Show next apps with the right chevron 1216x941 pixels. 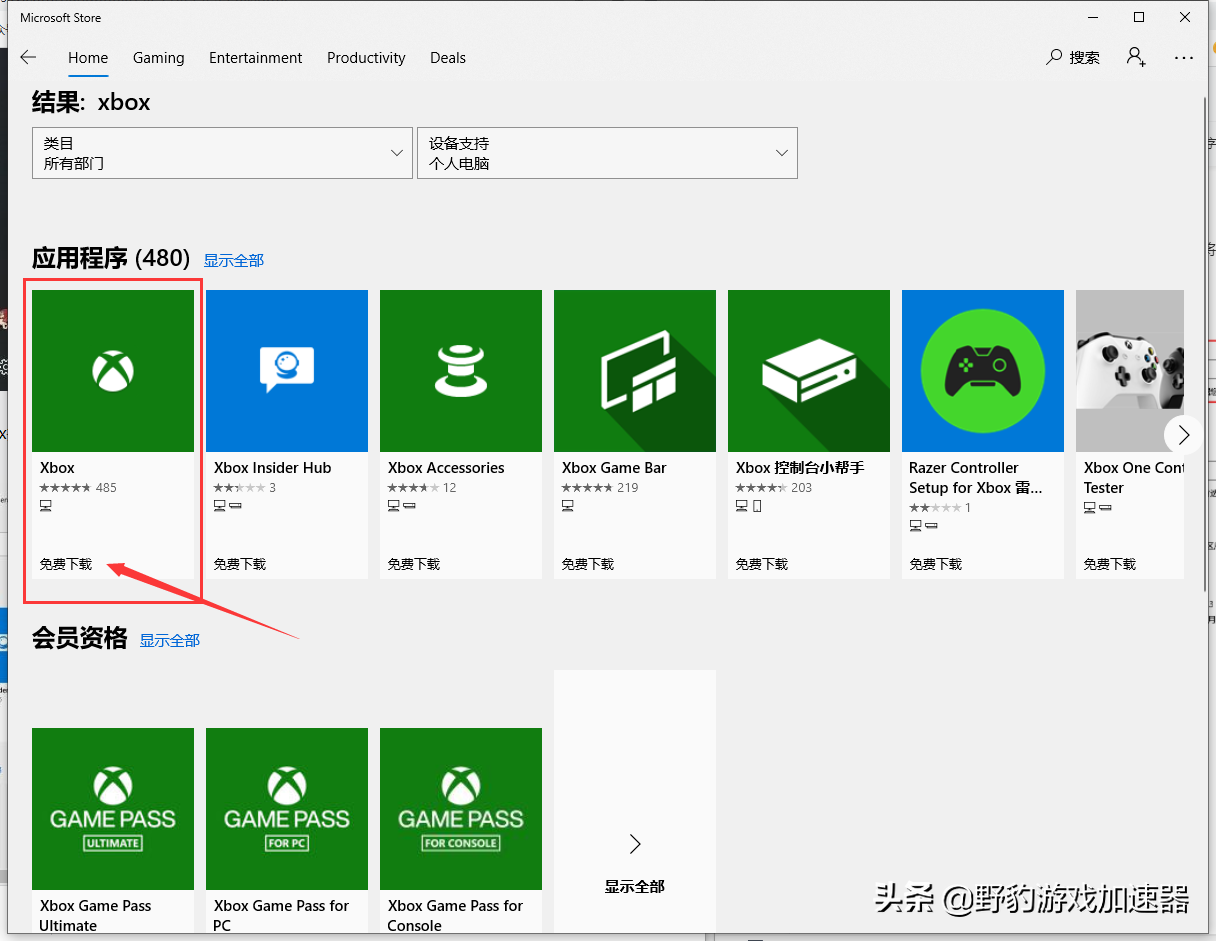pos(1184,434)
